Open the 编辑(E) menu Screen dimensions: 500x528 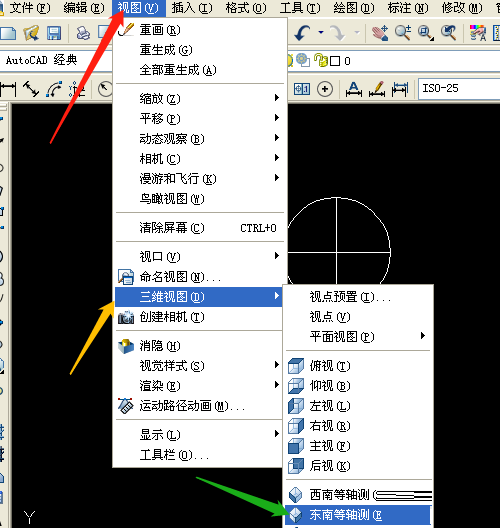84,7
